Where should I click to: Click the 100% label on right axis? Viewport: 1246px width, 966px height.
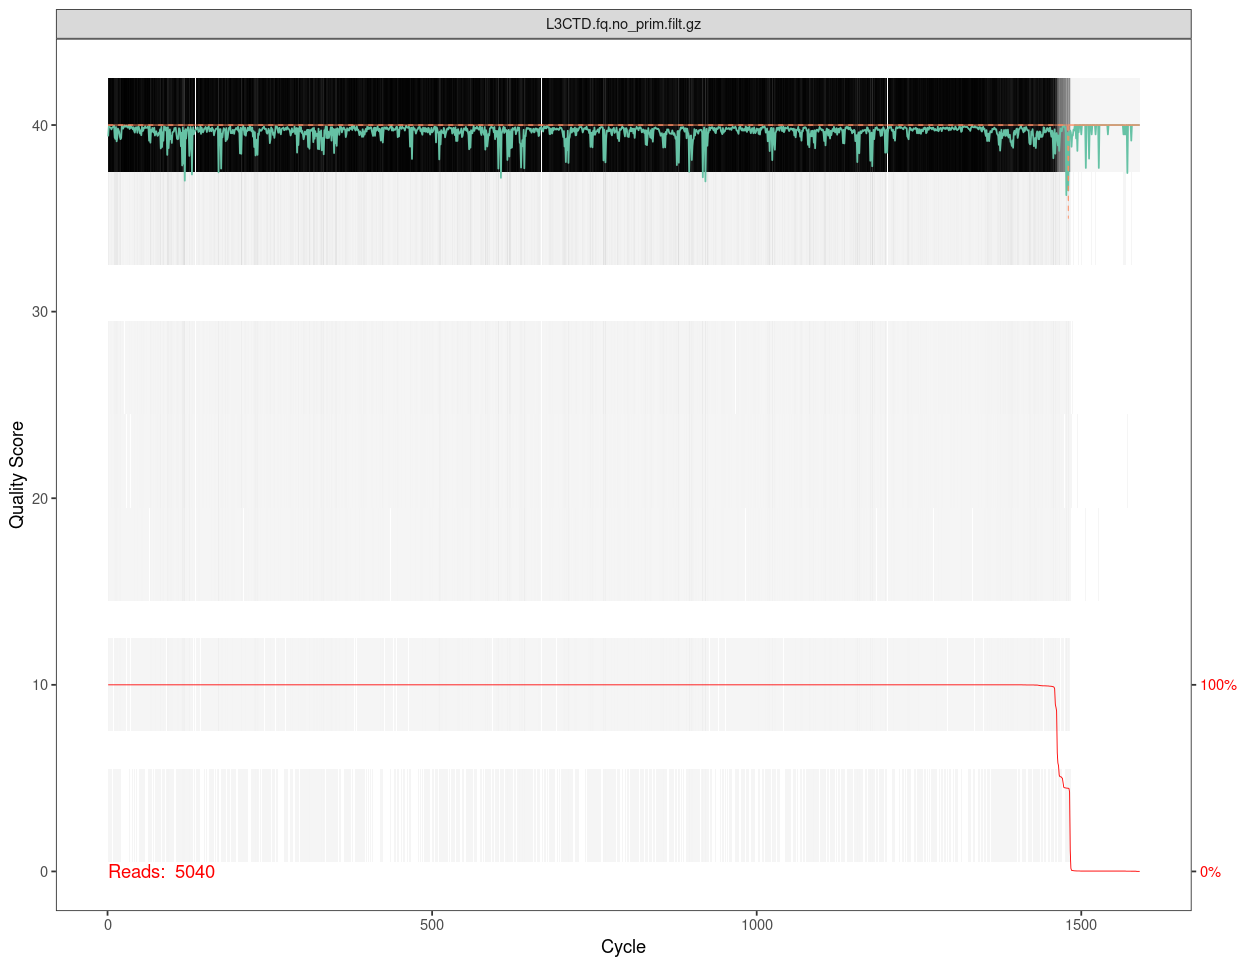tap(1218, 685)
